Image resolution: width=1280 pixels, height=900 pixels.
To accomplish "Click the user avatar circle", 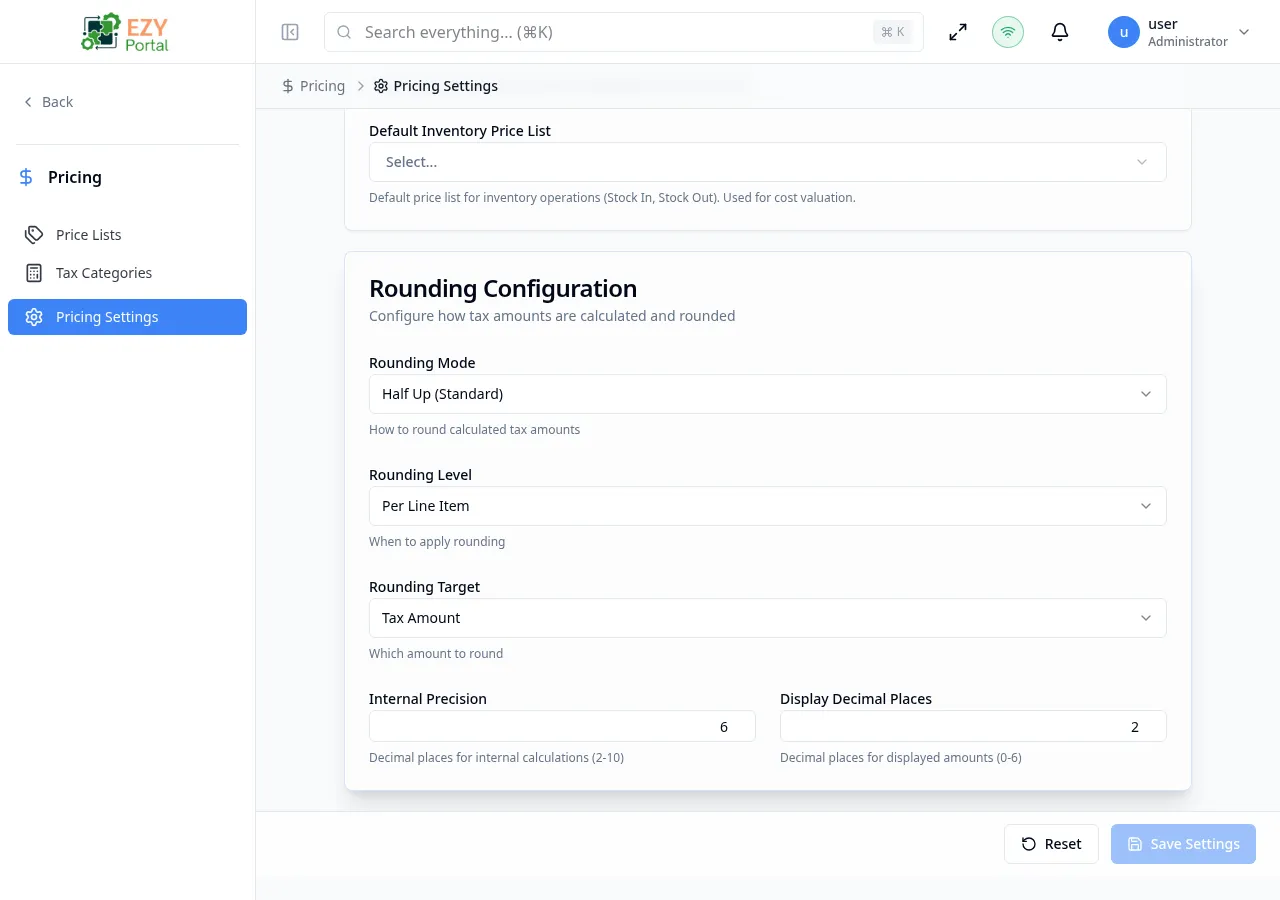I will tap(1124, 32).
